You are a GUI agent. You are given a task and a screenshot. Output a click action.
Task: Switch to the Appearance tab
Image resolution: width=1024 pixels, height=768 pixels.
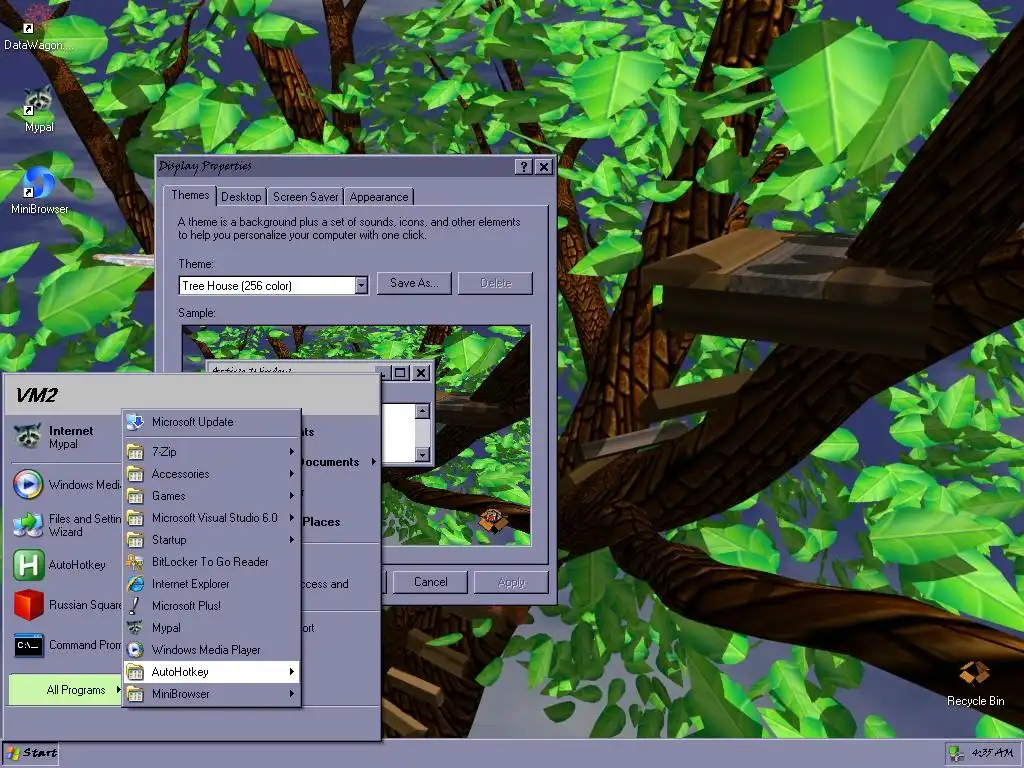click(x=379, y=197)
